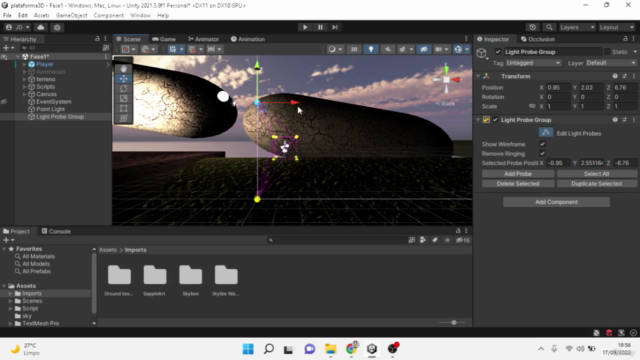Click the Step frame button

pos(335,27)
